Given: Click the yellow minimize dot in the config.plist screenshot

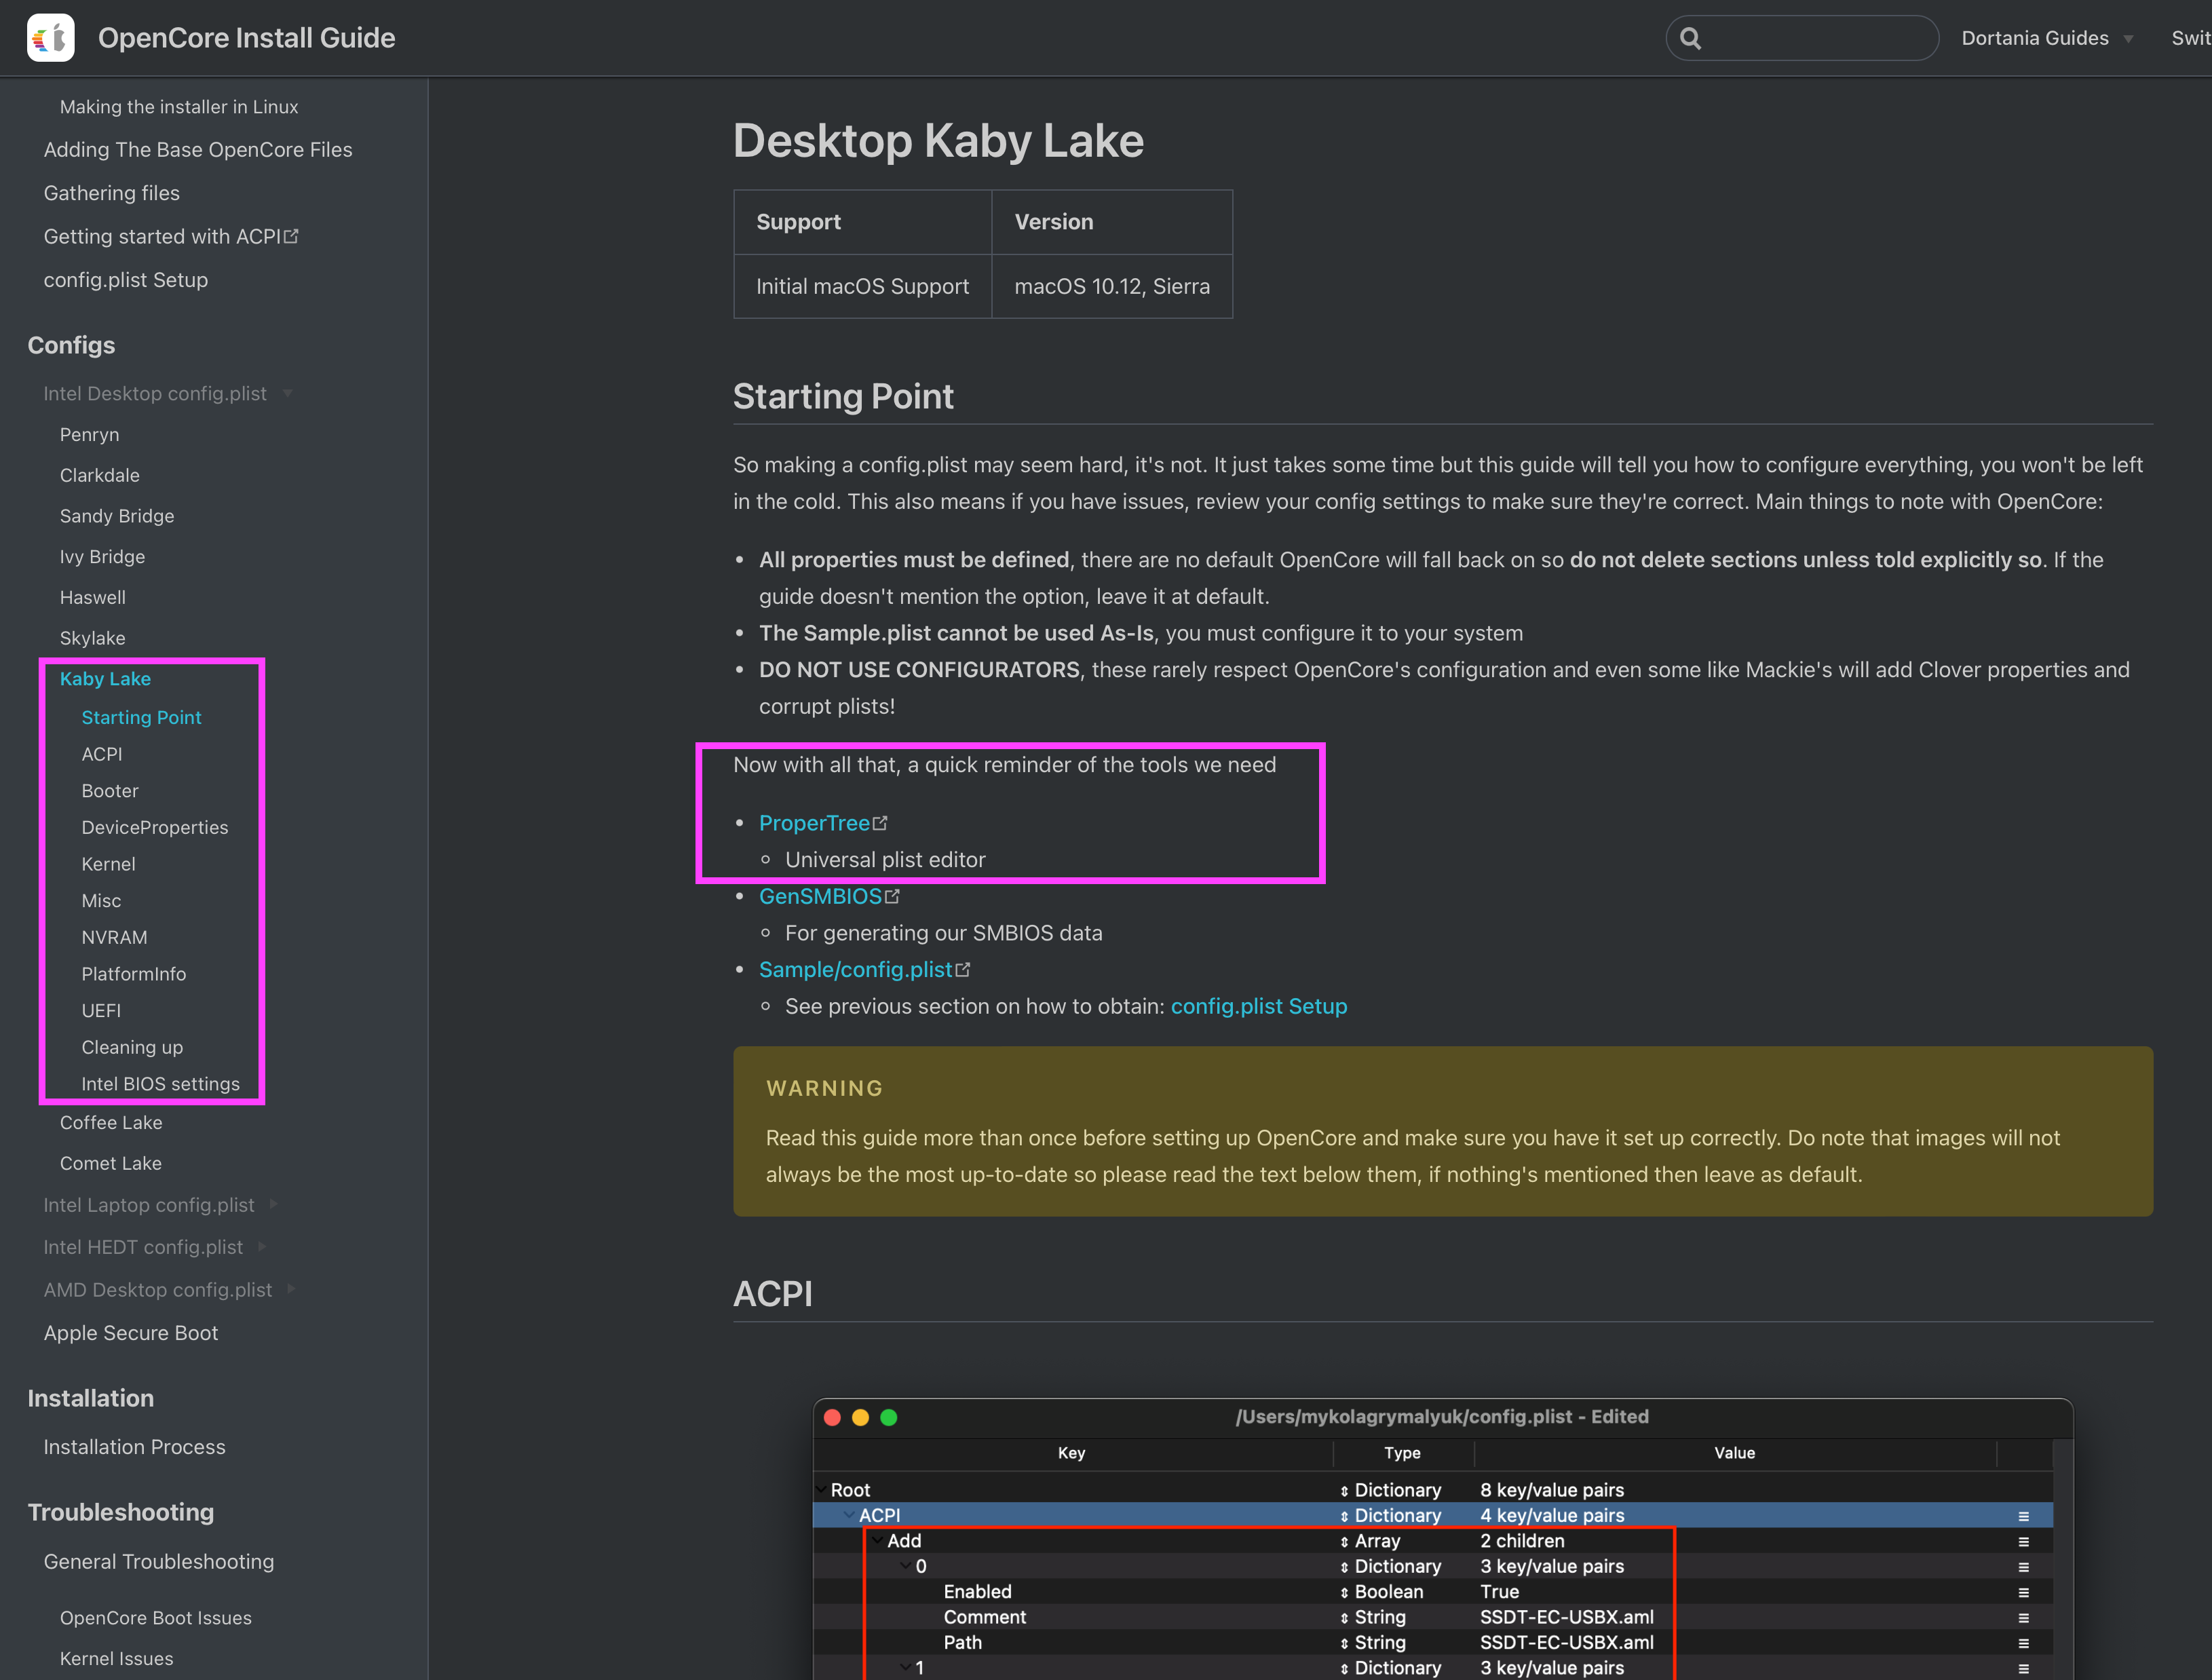Looking at the screenshot, I should pos(860,1417).
